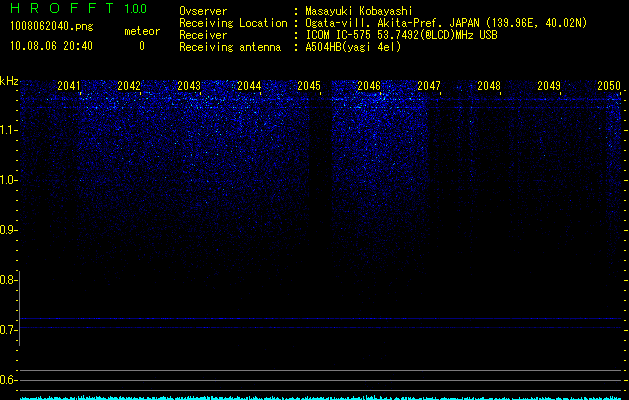Click the 0.9 kHz frequency axis label
Screen dimensions: 629x400
click(x=8, y=230)
